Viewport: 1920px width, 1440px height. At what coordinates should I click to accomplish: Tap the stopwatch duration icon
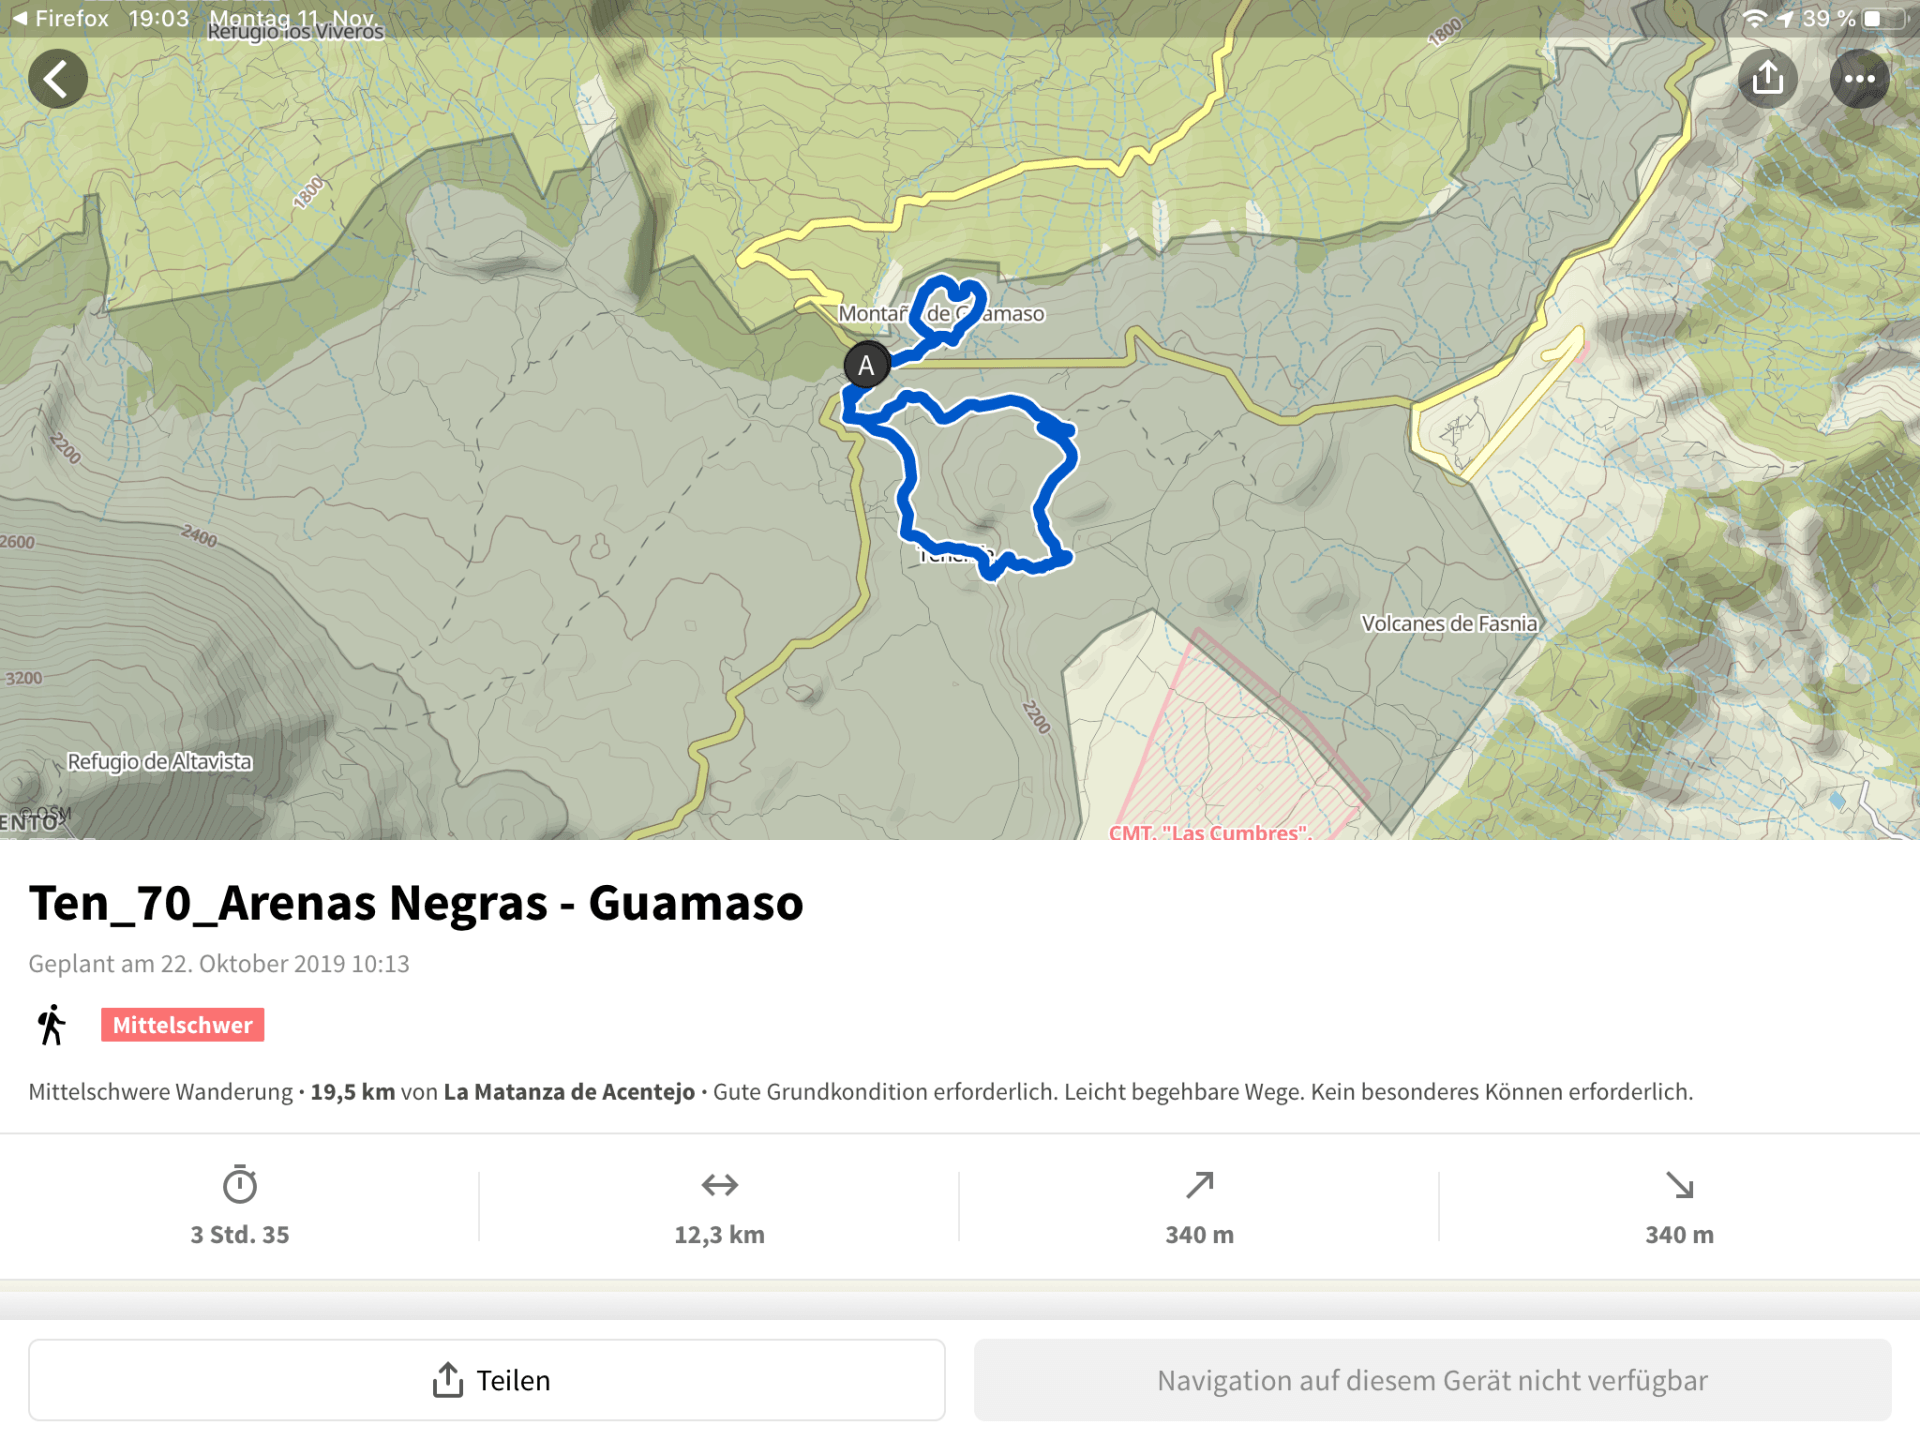240,1185
